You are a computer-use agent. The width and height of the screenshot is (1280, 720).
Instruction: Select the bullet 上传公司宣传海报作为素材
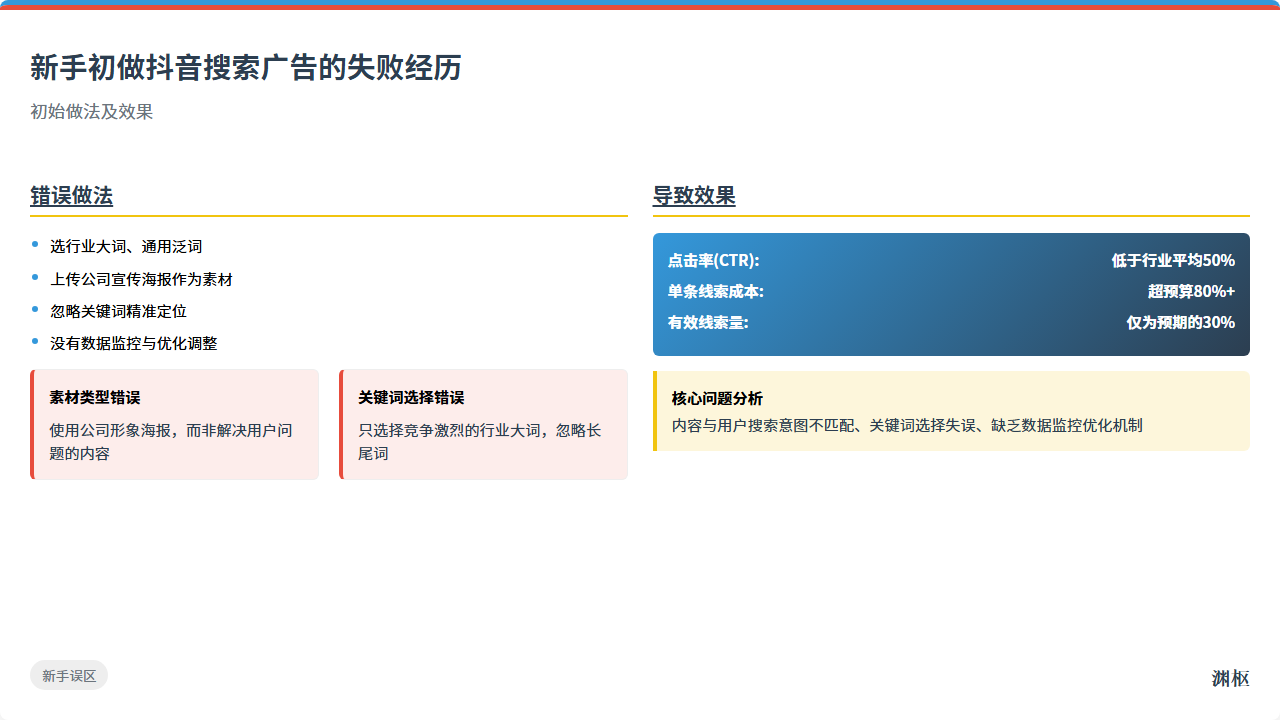click(x=141, y=279)
